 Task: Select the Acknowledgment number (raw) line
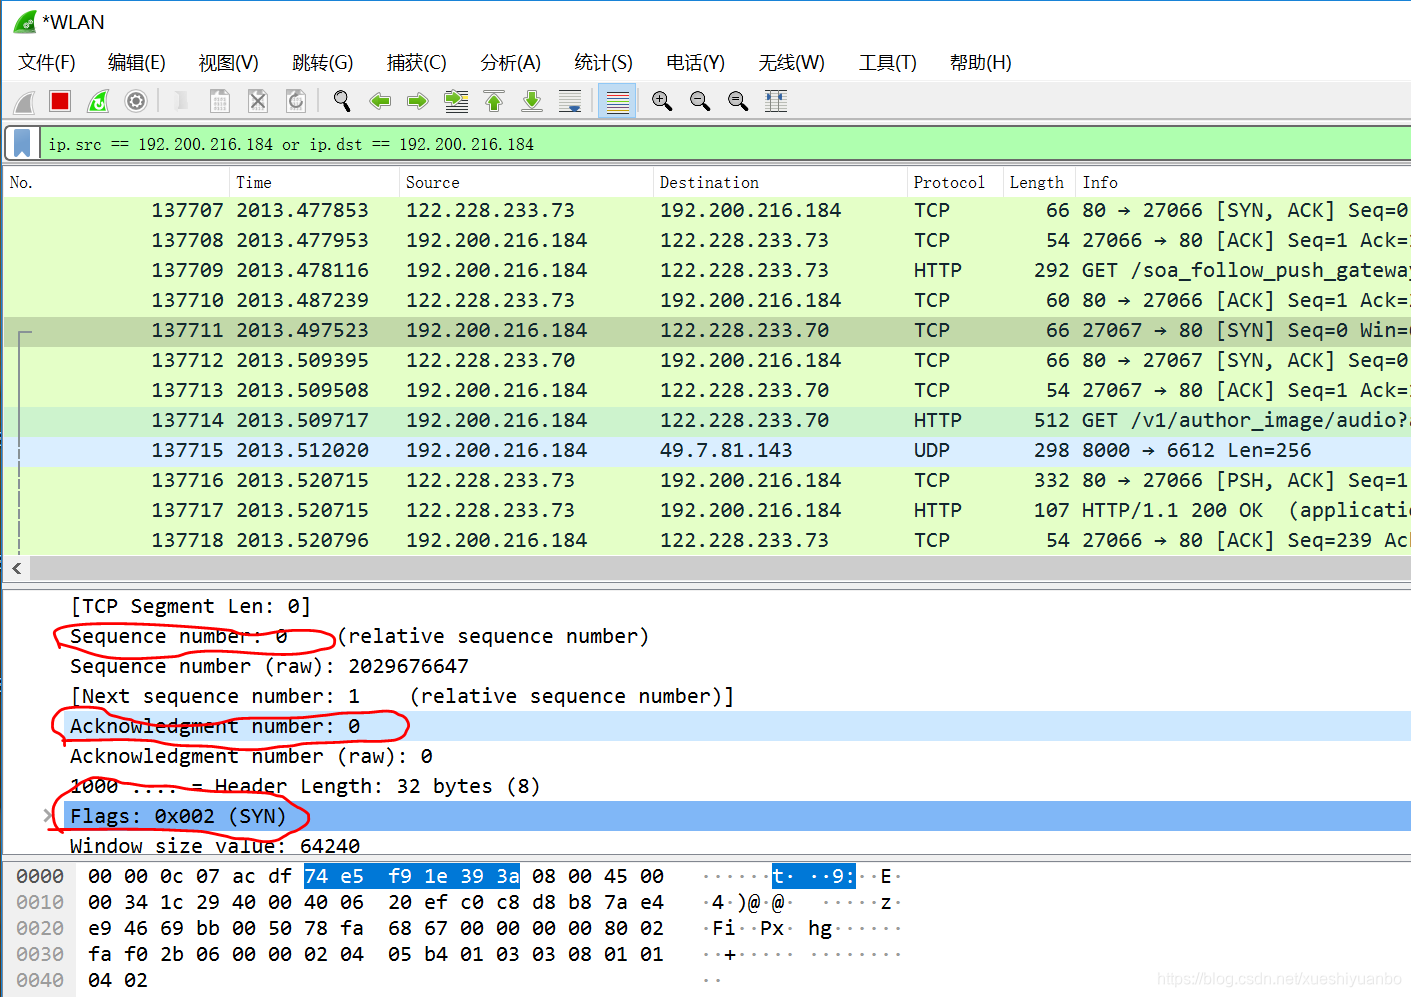tap(251, 756)
